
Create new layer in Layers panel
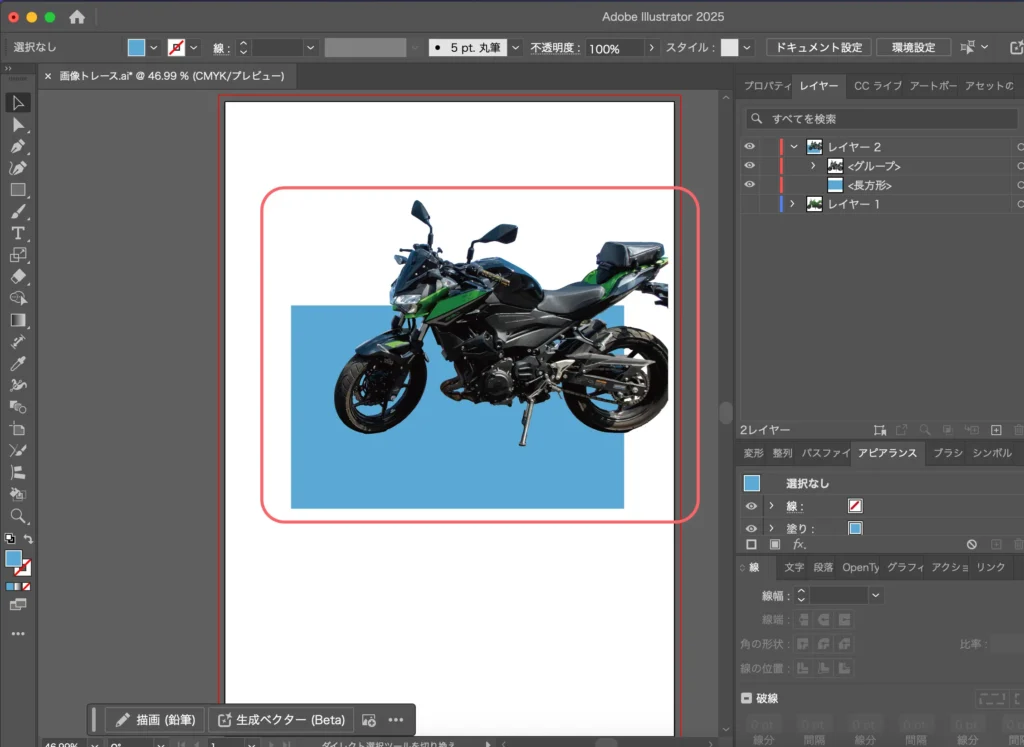995,430
